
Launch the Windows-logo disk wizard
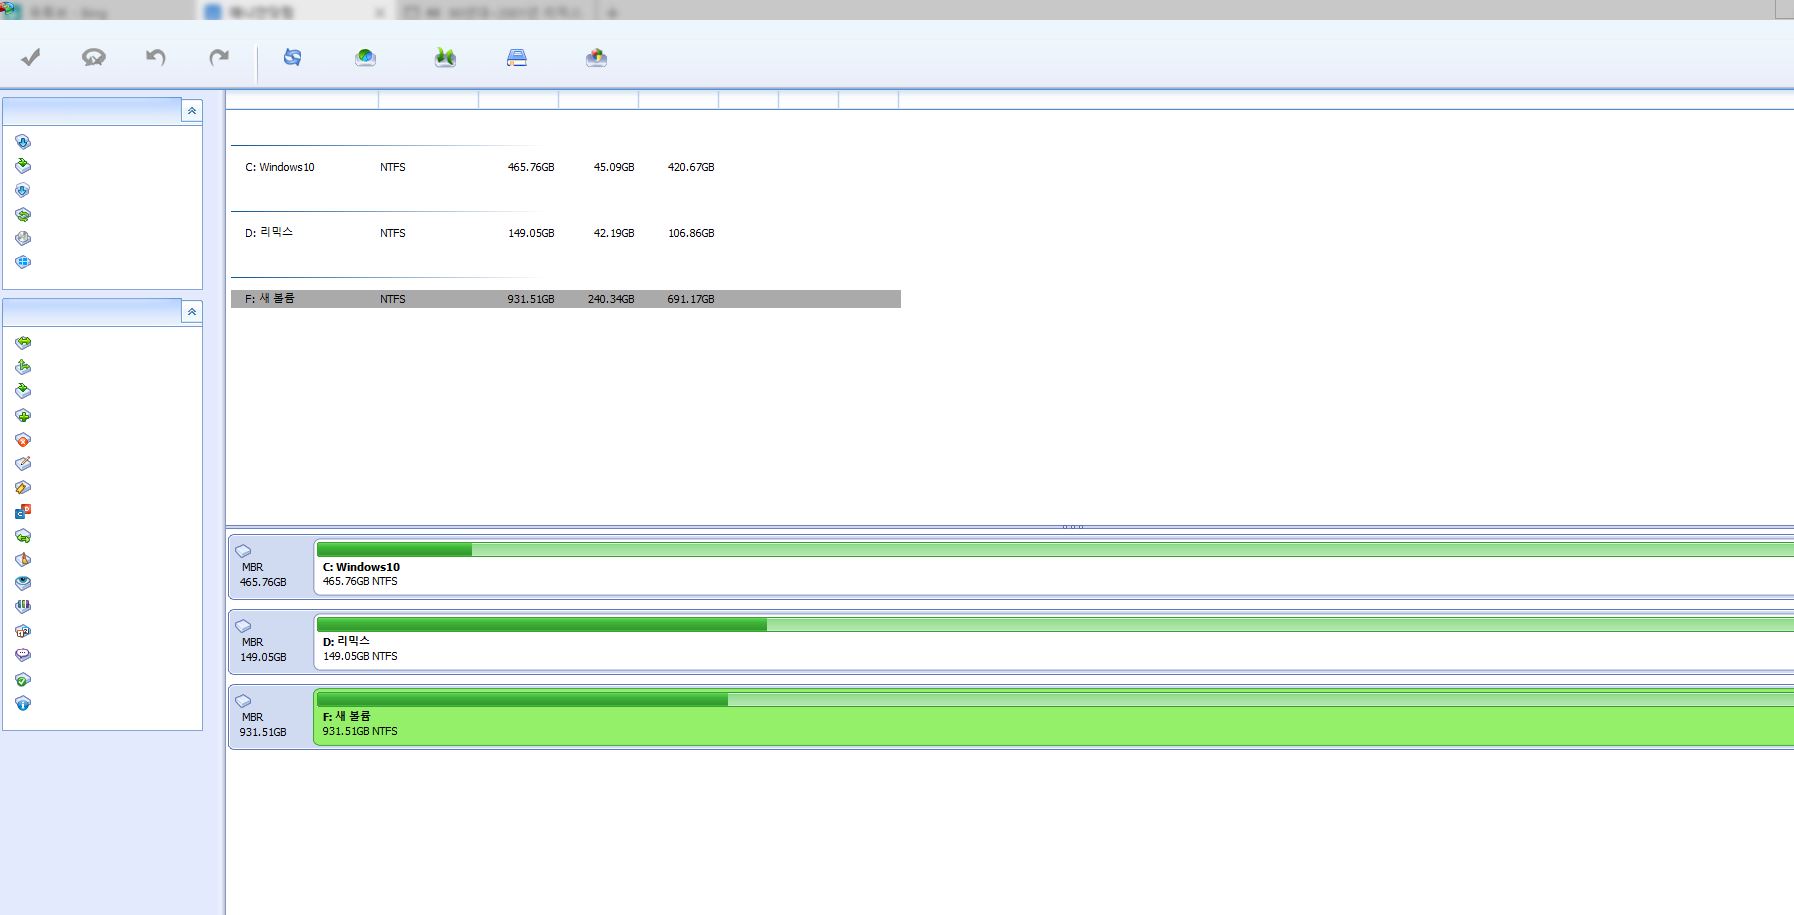click(23, 262)
